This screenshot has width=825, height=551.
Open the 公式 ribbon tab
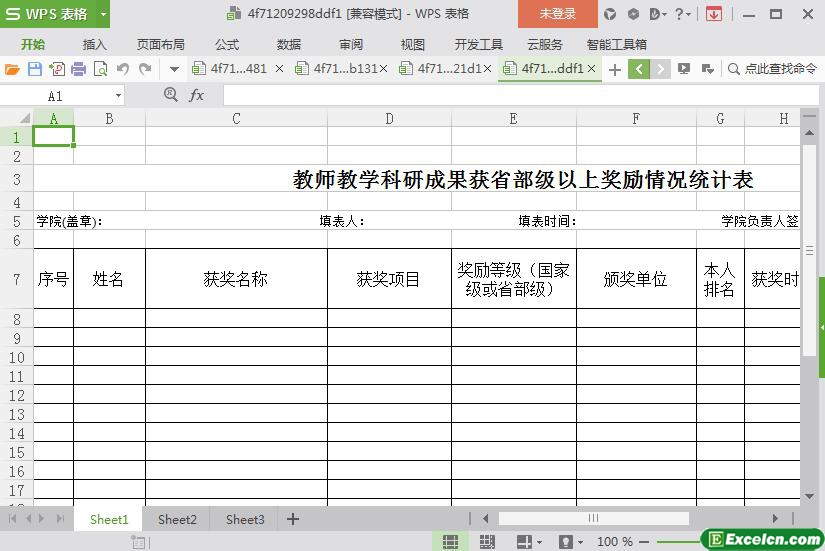pyautogui.click(x=227, y=45)
